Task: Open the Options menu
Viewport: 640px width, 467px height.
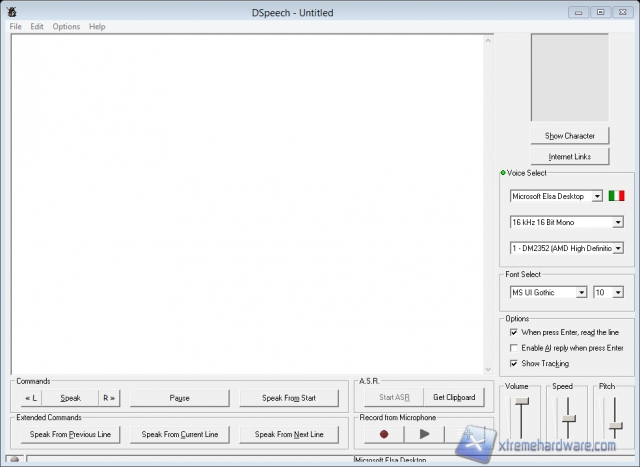Action: coord(66,26)
